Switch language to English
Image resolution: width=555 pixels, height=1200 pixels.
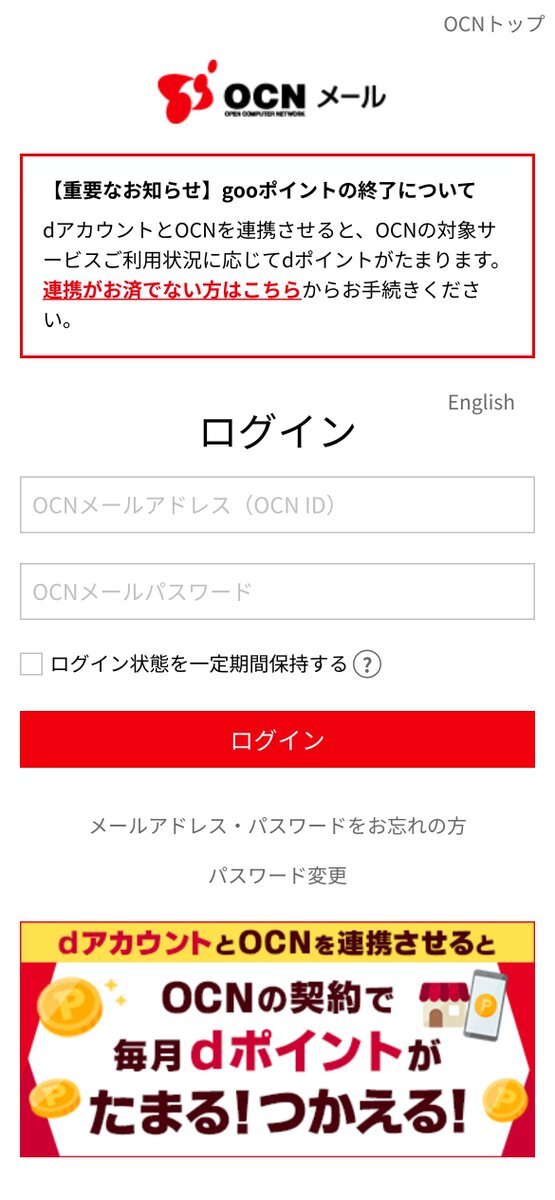[x=481, y=402]
